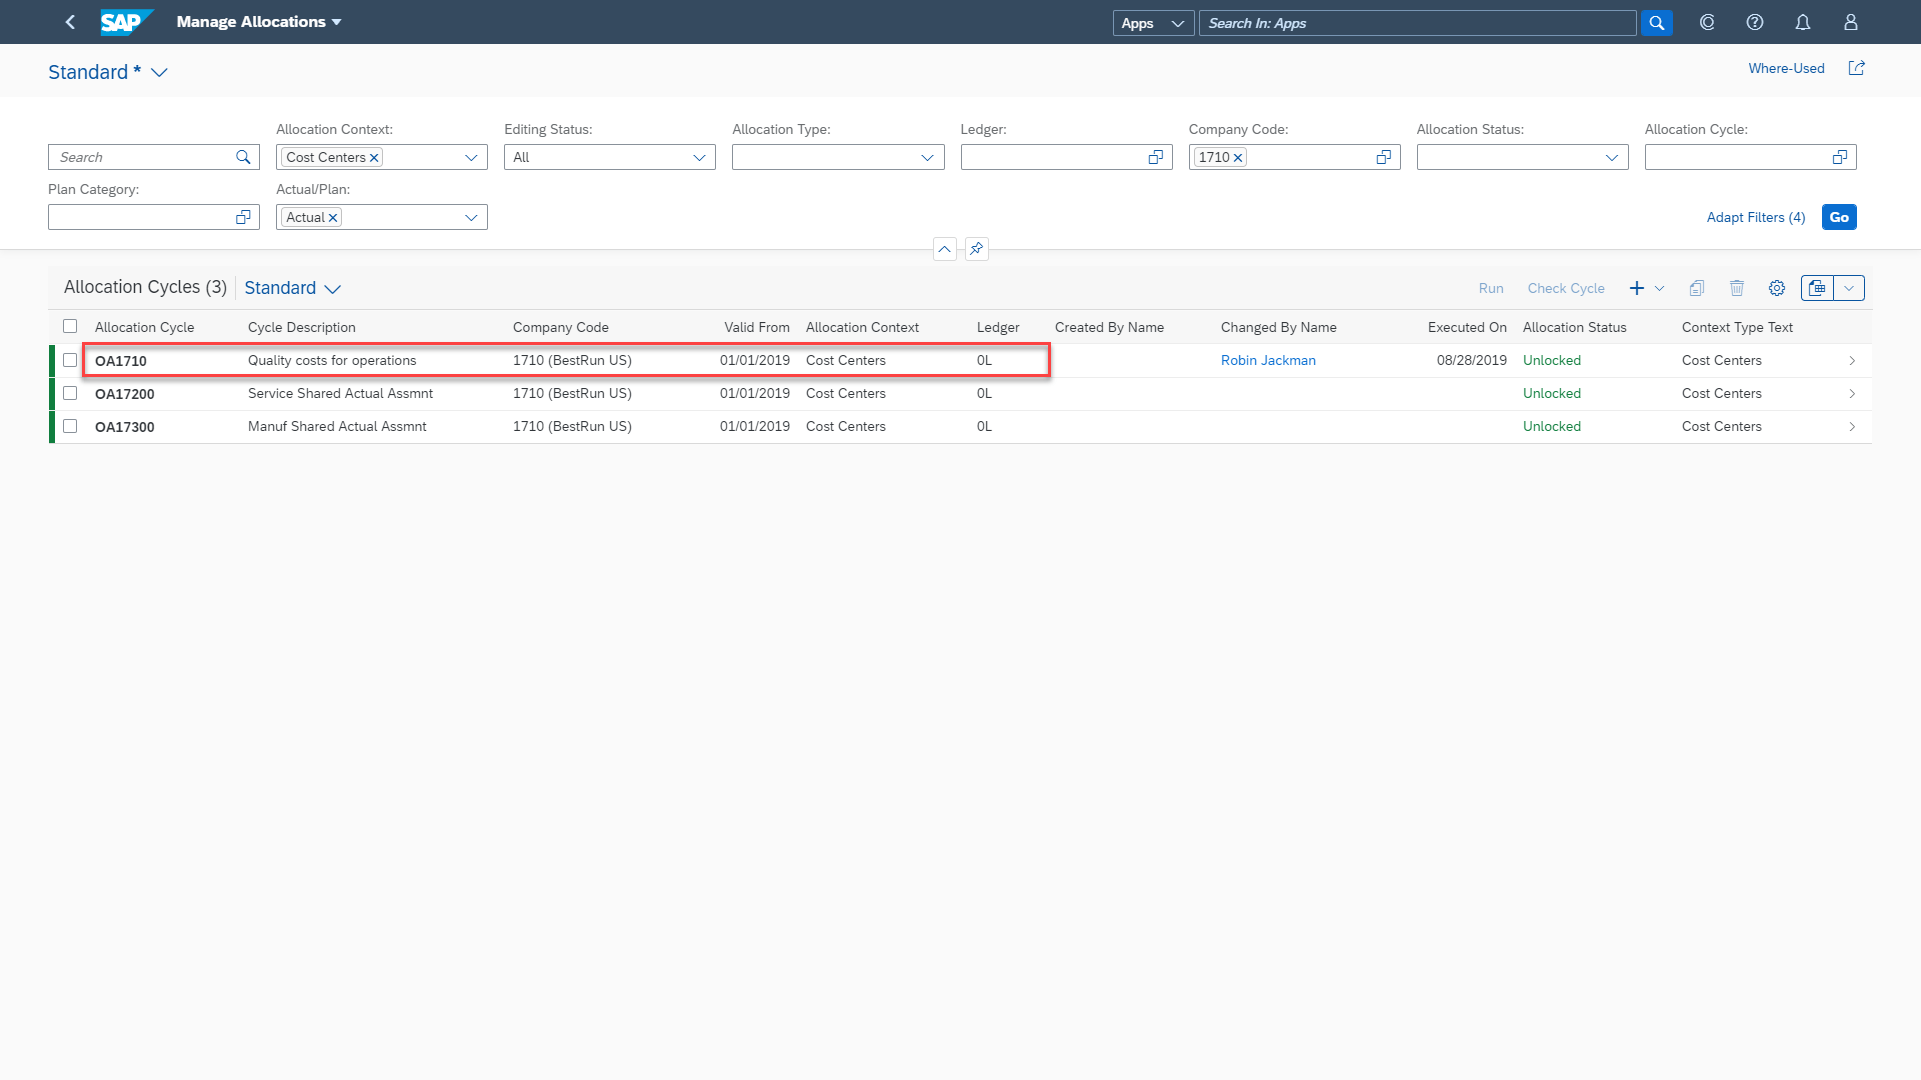Open the help question mark icon
The height and width of the screenshot is (1080, 1921).
pos(1754,22)
